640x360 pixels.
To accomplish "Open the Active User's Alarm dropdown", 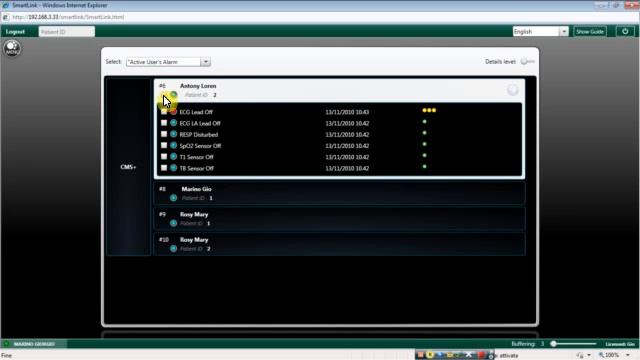I will tap(206, 62).
